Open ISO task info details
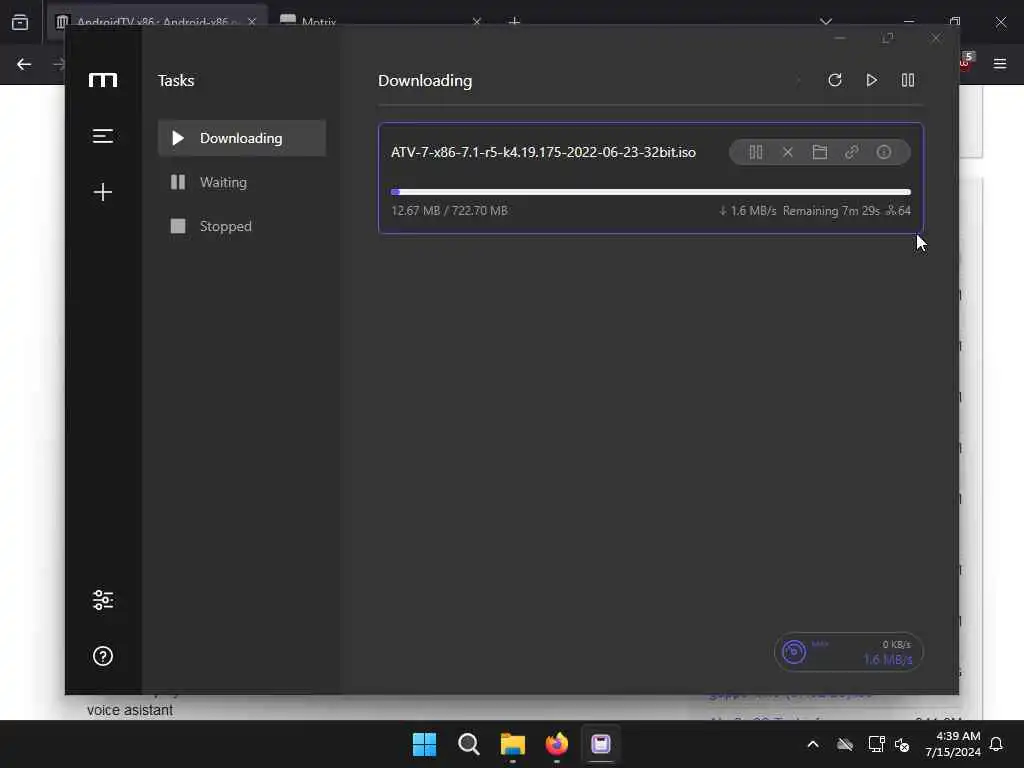1024x768 pixels. pos(884,152)
